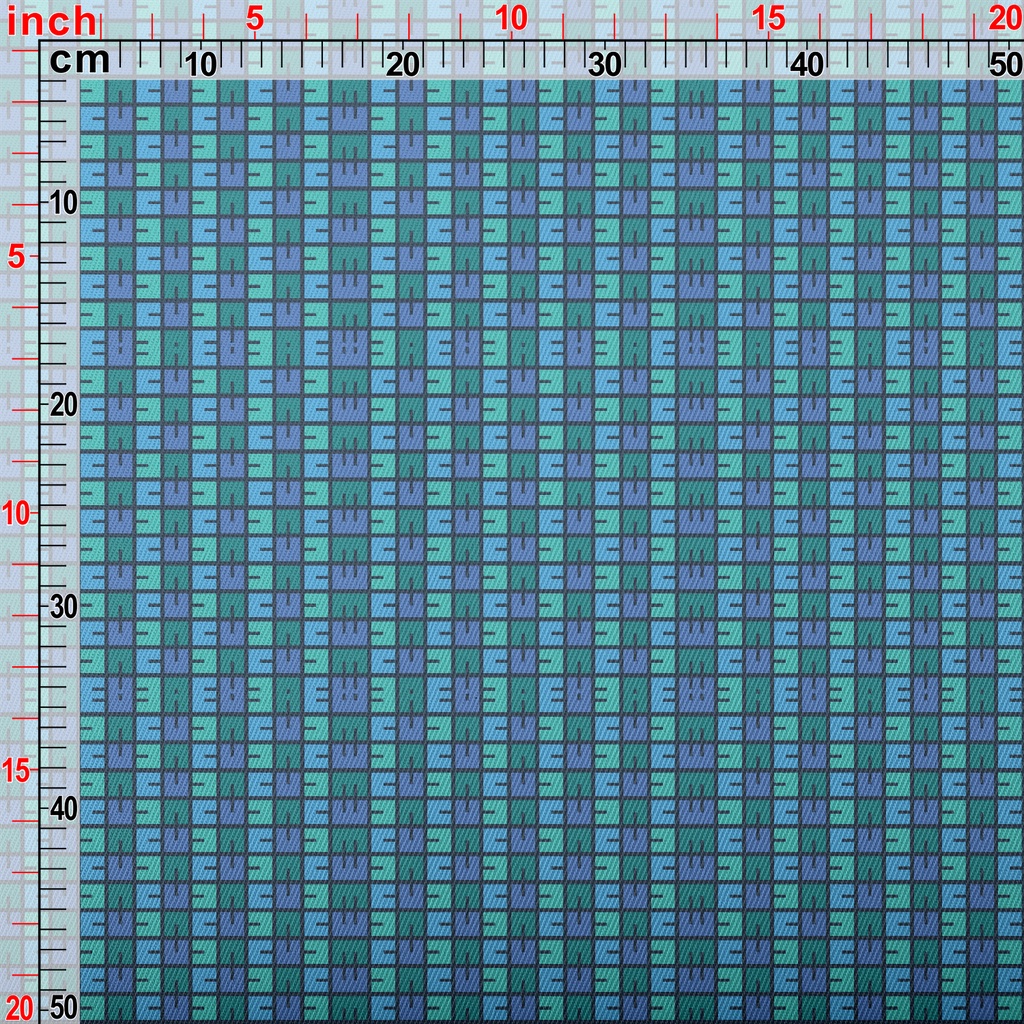
Task: Click the black 'cm' unit label
Action: point(80,61)
